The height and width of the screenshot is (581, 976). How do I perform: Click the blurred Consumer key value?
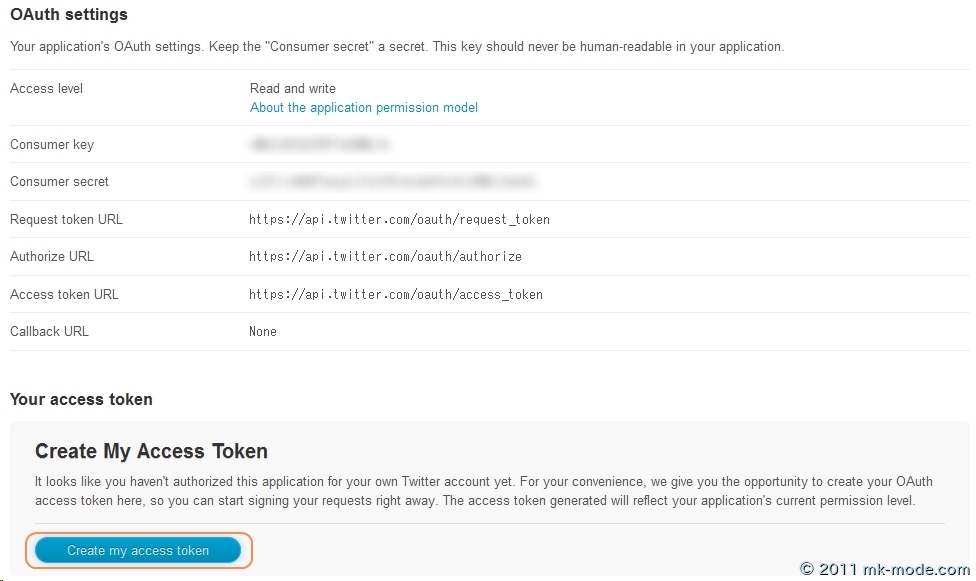(319, 145)
